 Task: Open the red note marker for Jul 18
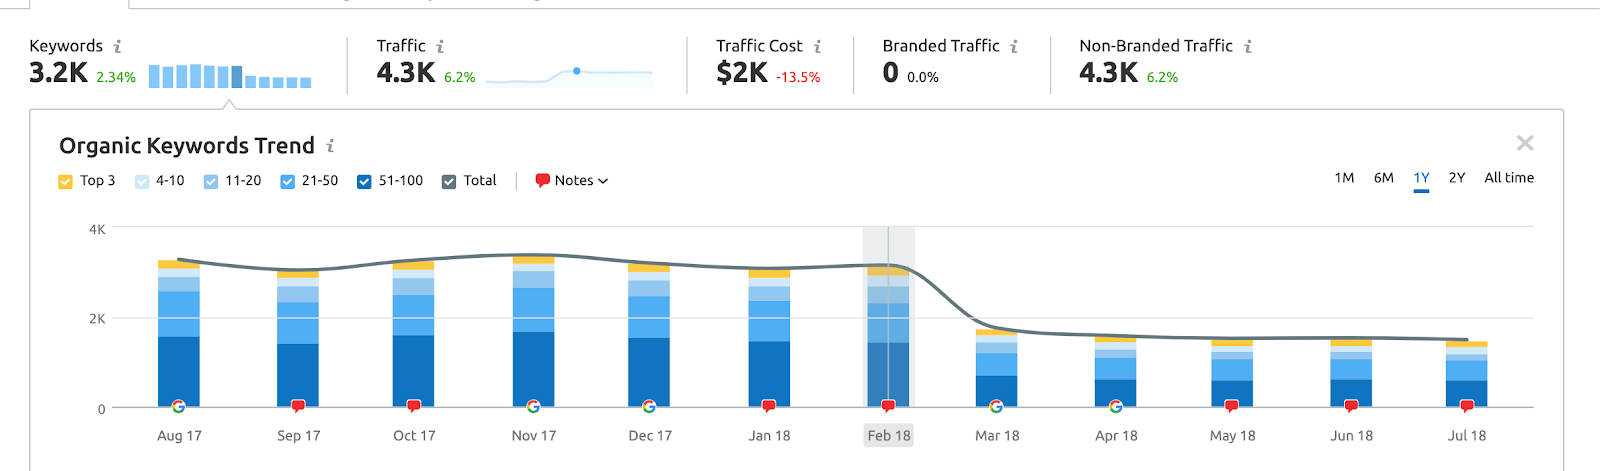pos(1467,406)
